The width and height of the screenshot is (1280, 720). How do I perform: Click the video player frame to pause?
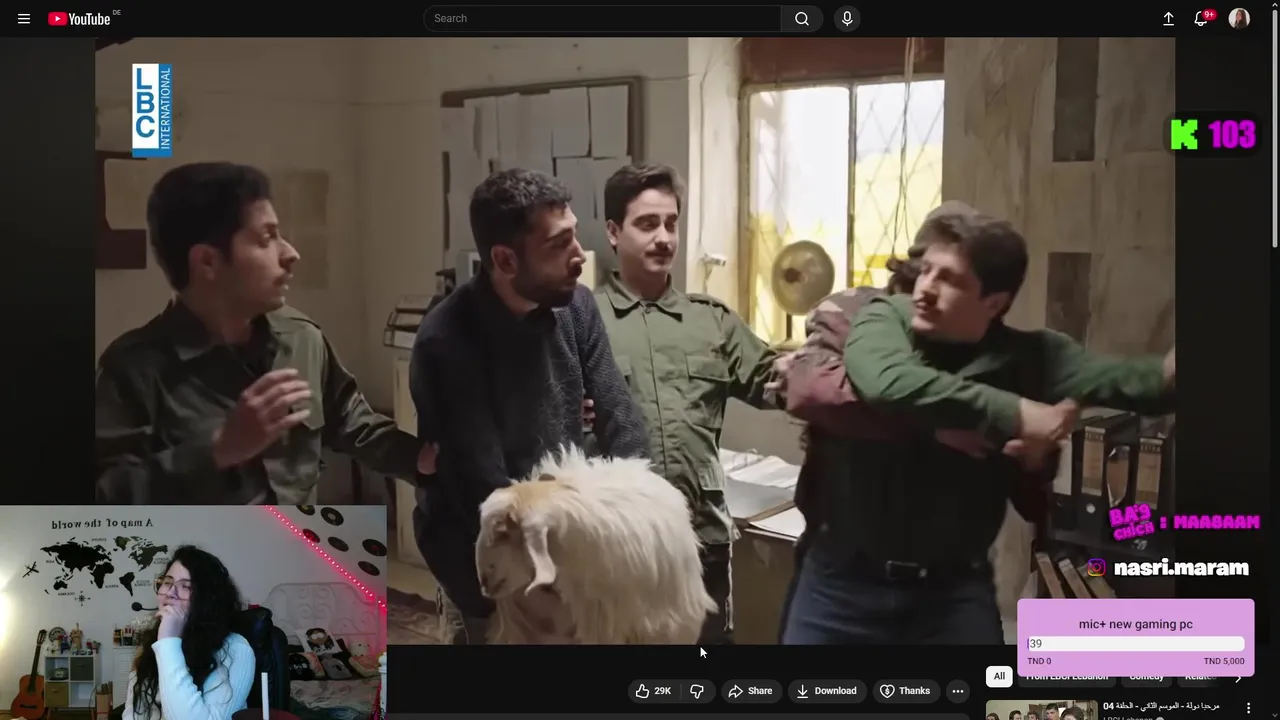635,340
